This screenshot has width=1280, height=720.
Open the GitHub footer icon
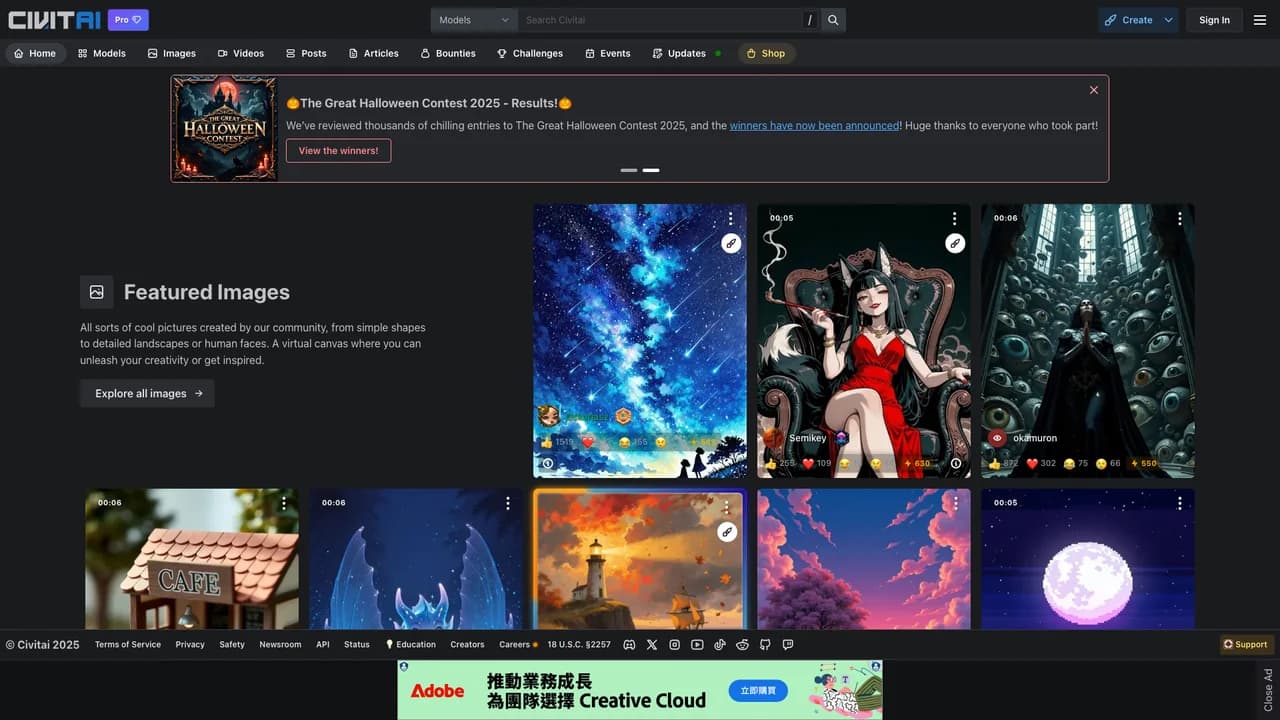765,645
